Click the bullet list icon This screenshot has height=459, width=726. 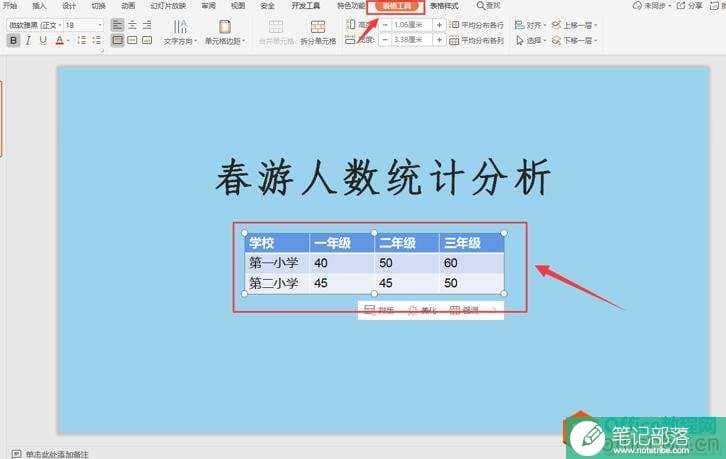(97, 41)
